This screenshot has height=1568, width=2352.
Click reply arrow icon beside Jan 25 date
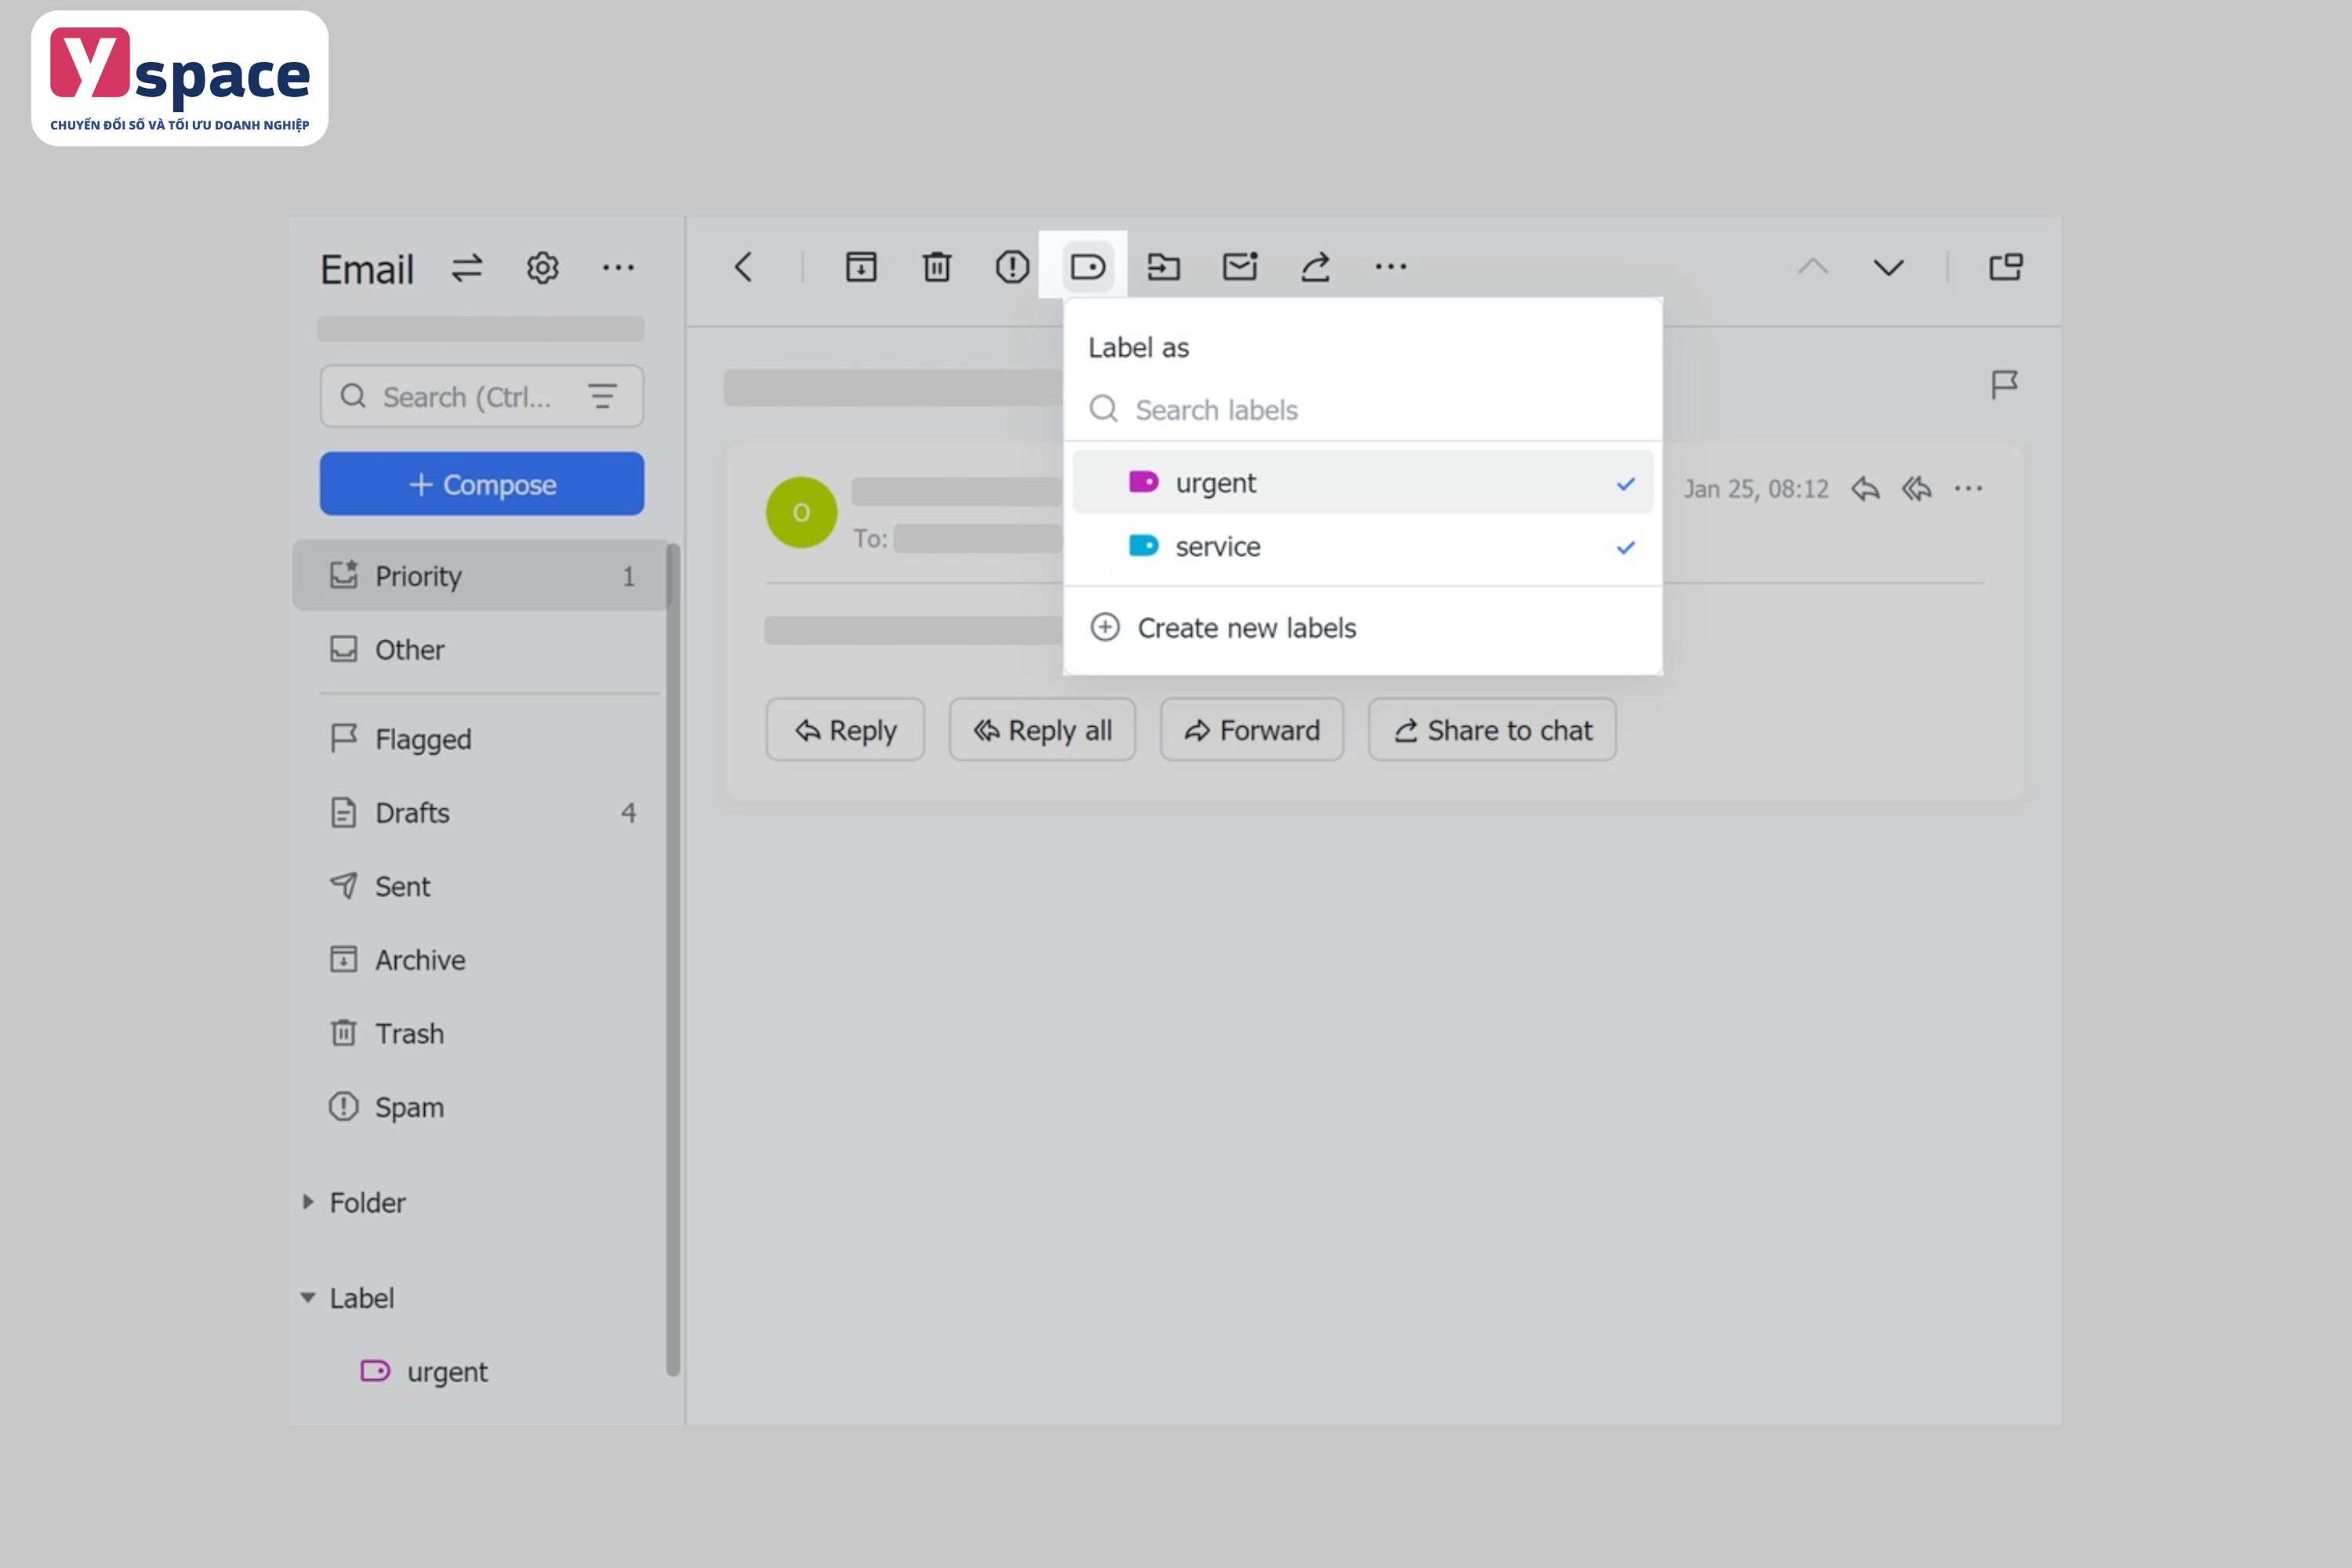pos(1865,489)
